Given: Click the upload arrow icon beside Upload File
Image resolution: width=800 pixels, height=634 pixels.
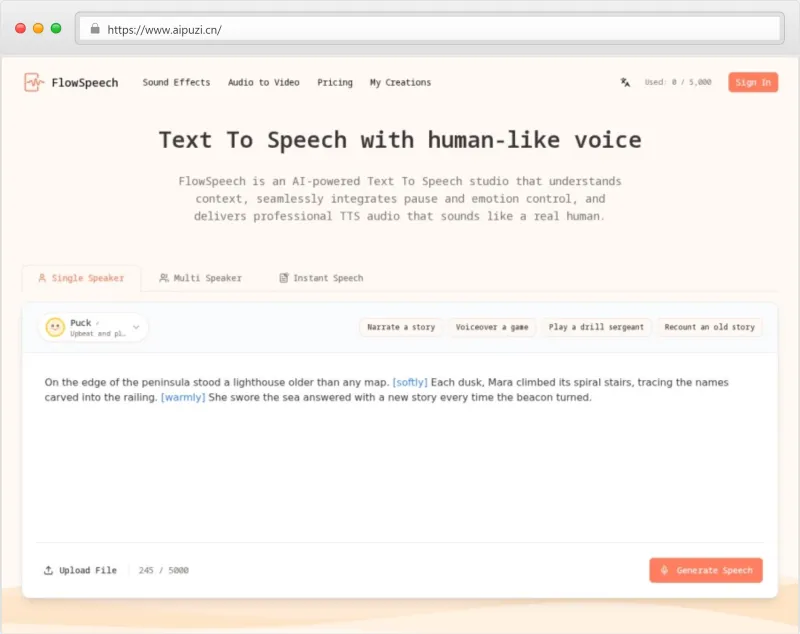Looking at the screenshot, I should (x=47, y=570).
